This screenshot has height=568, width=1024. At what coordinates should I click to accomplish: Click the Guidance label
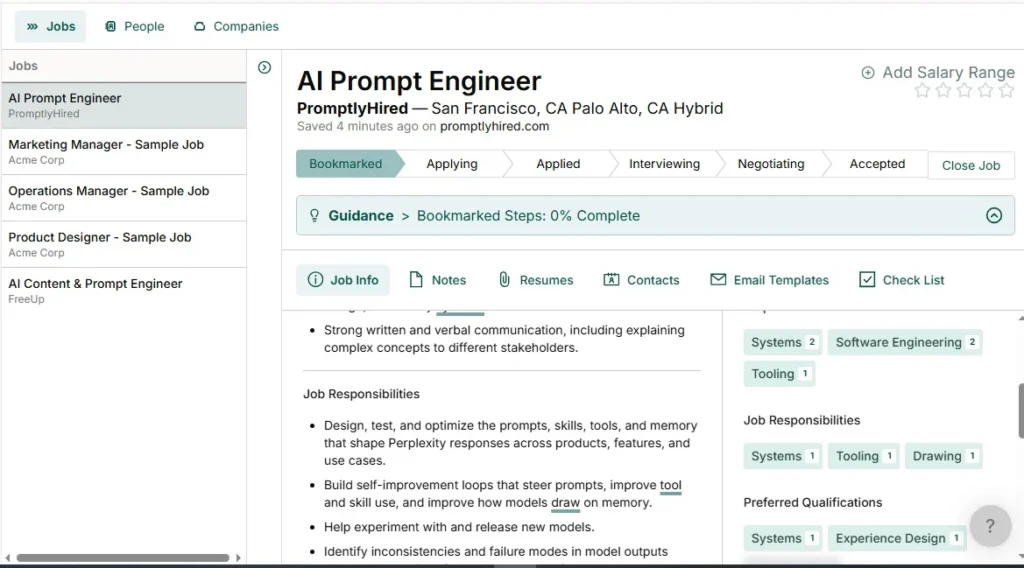pos(360,215)
